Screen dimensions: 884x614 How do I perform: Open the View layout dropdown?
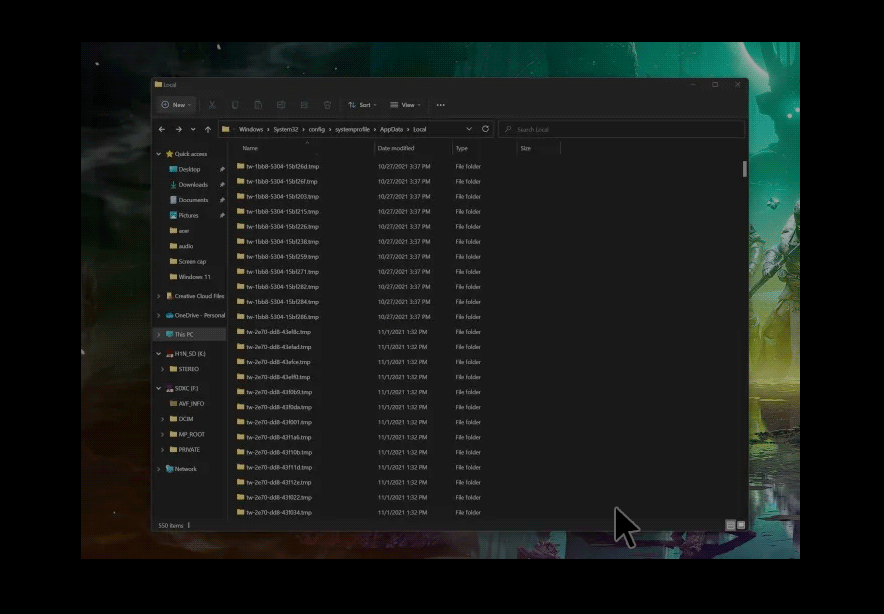[x=405, y=105]
